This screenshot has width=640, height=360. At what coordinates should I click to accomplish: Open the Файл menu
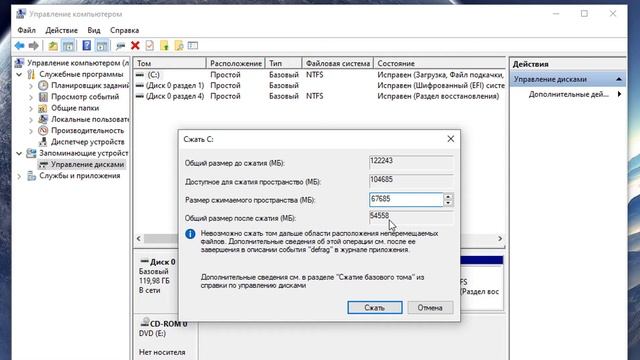27,30
